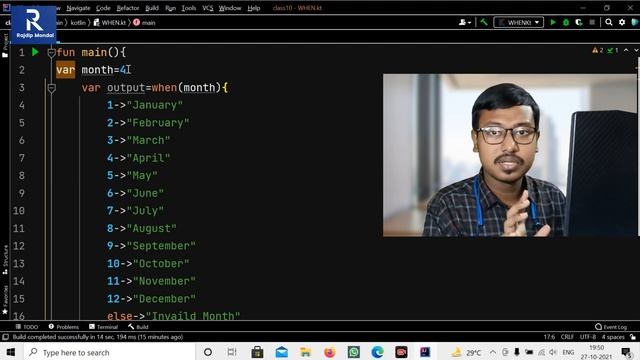Viewport: 640px width, 360px height.
Task: Click the IntelliJ IDEA taskbar icon
Action: click(425, 352)
